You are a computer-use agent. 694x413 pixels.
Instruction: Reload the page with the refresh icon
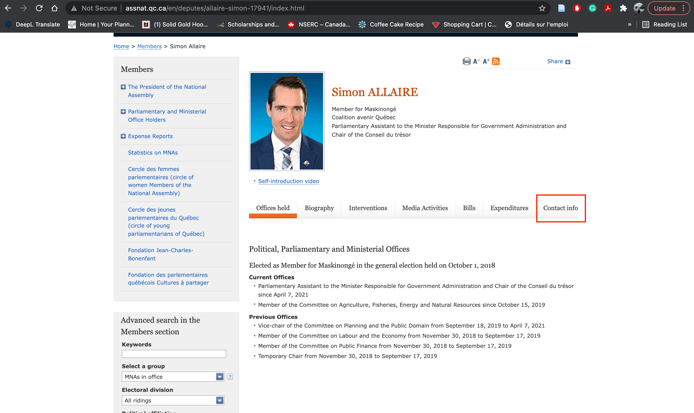click(39, 8)
